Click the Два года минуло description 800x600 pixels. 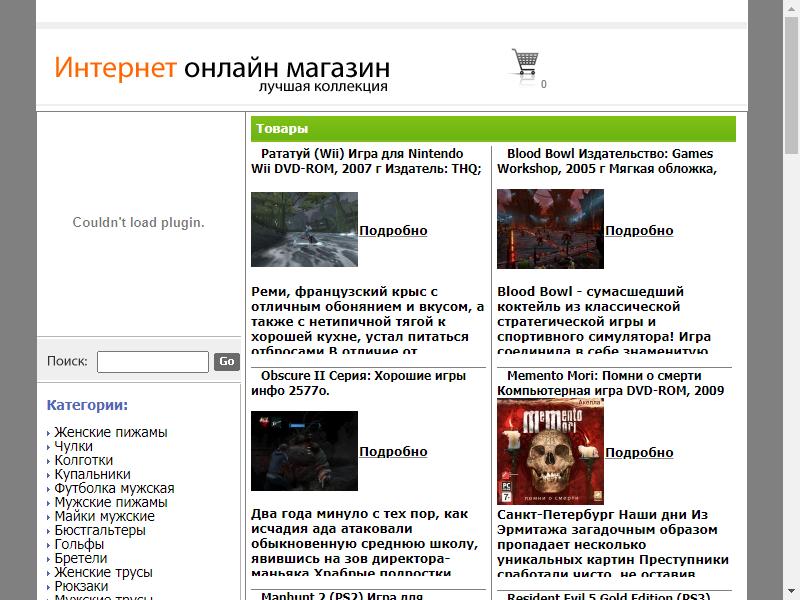point(365,542)
